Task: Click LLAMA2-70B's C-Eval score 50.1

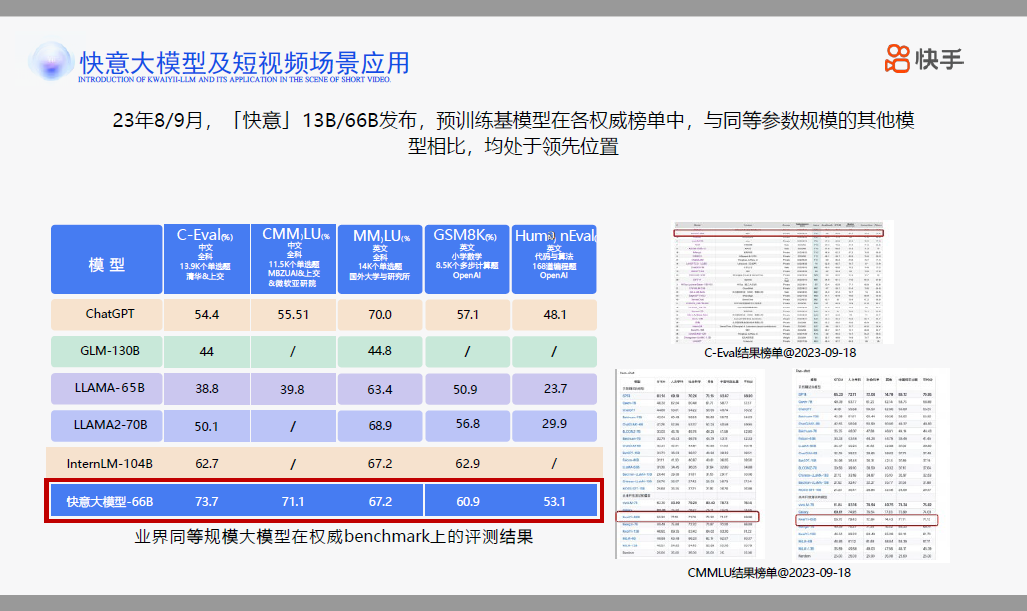Action: 206,426
